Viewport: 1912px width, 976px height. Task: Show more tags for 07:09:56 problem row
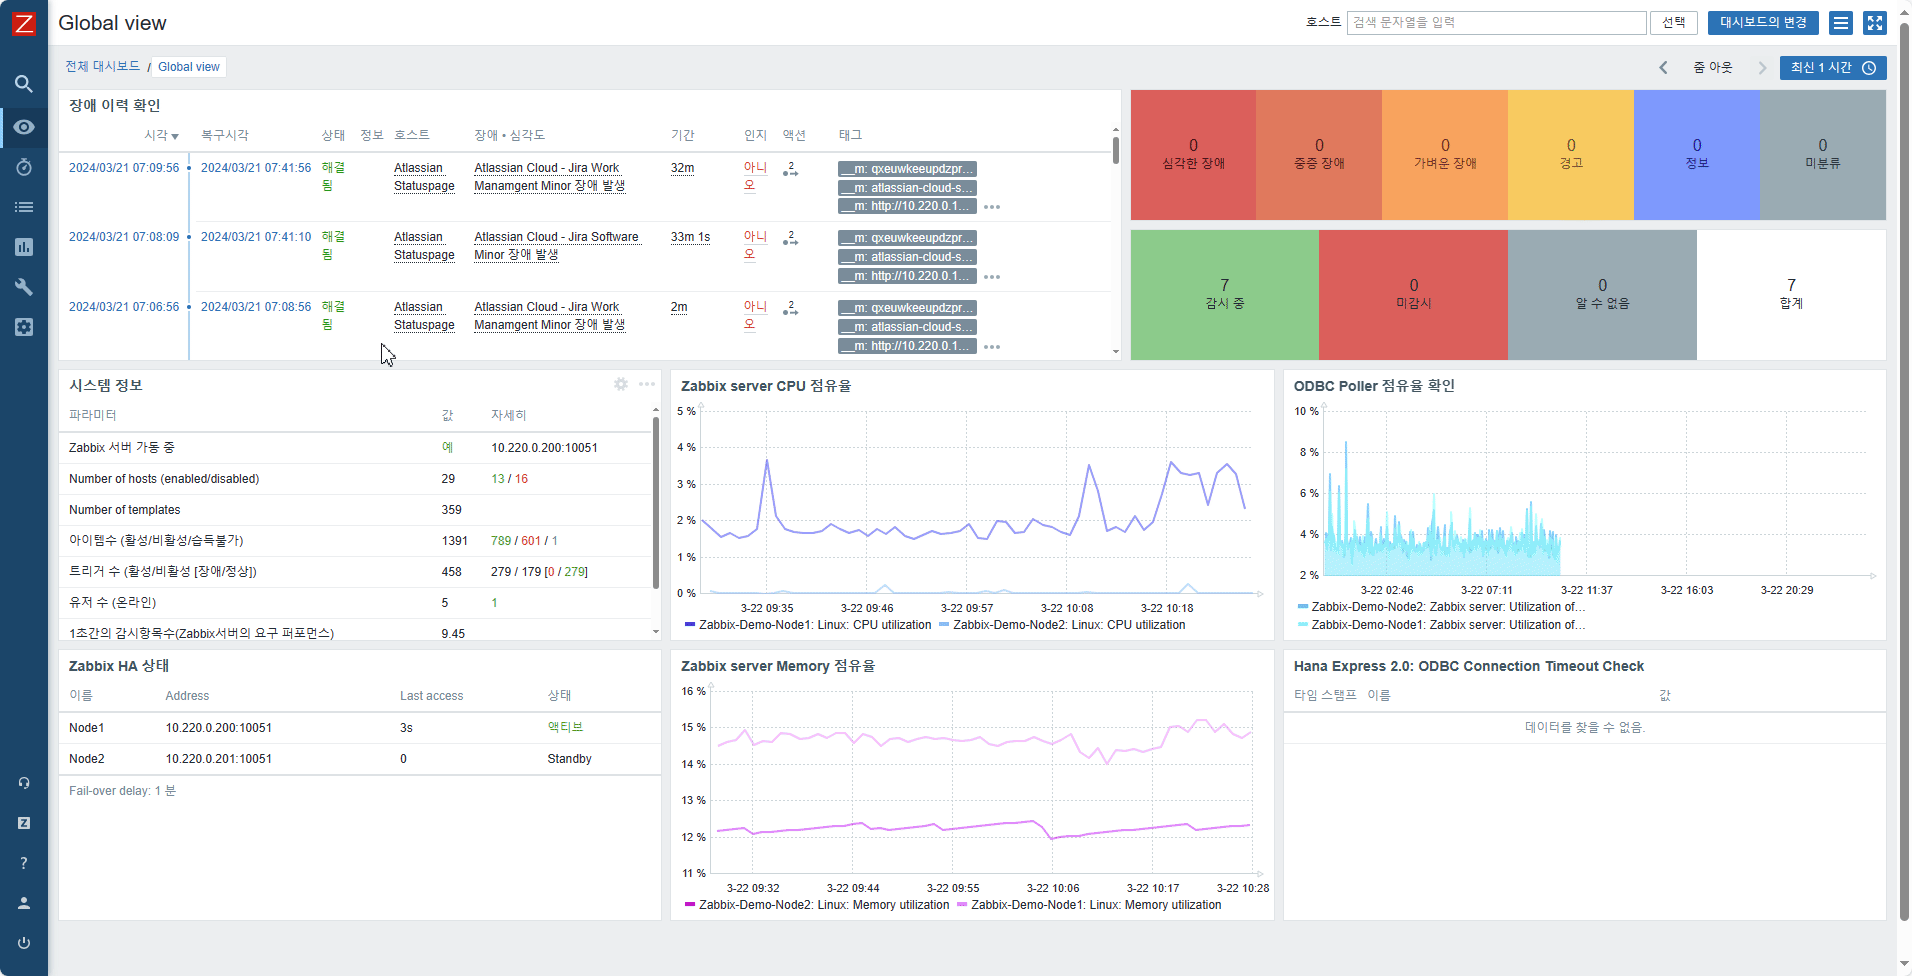point(992,207)
